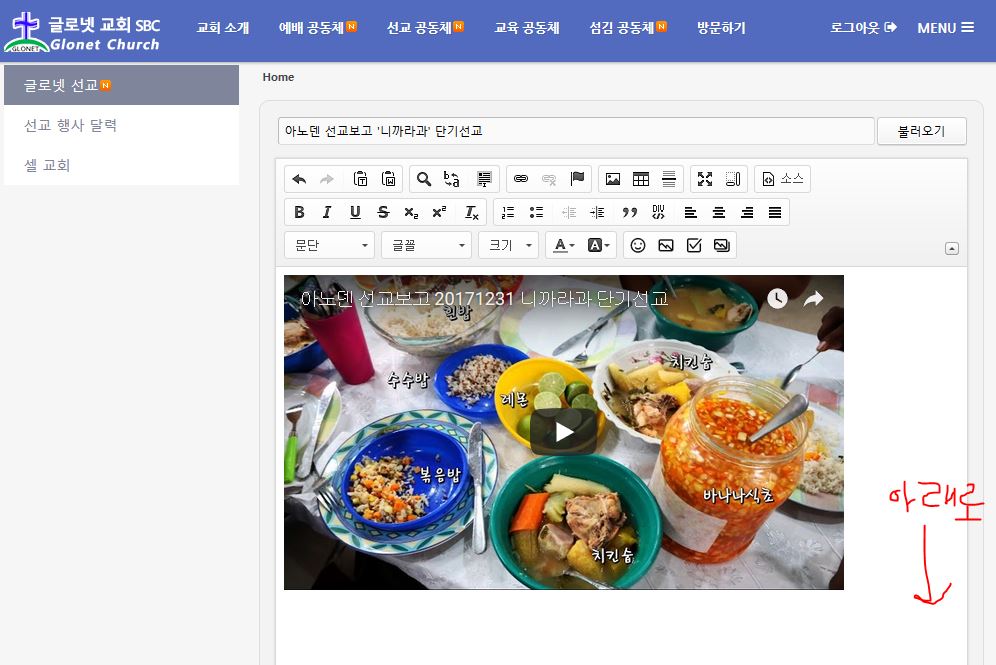Expand the 크기 font size dropdown
Image resolution: width=996 pixels, height=665 pixels.
pos(508,245)
